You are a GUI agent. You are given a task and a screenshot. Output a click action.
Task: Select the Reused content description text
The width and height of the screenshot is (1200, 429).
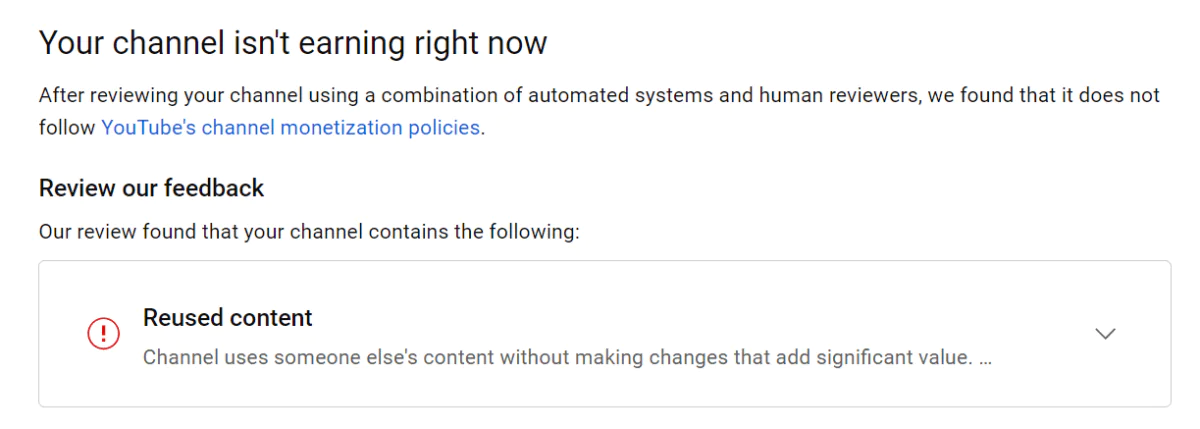556,357
